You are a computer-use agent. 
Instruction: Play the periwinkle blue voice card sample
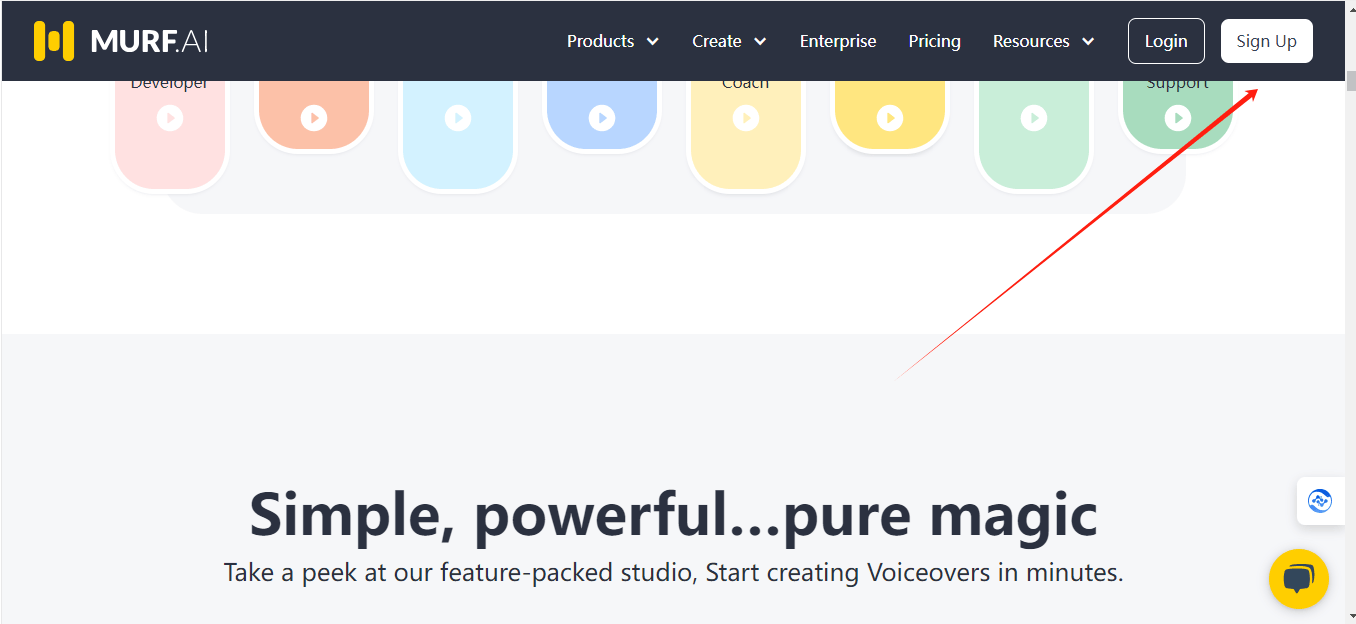point(602,118)
